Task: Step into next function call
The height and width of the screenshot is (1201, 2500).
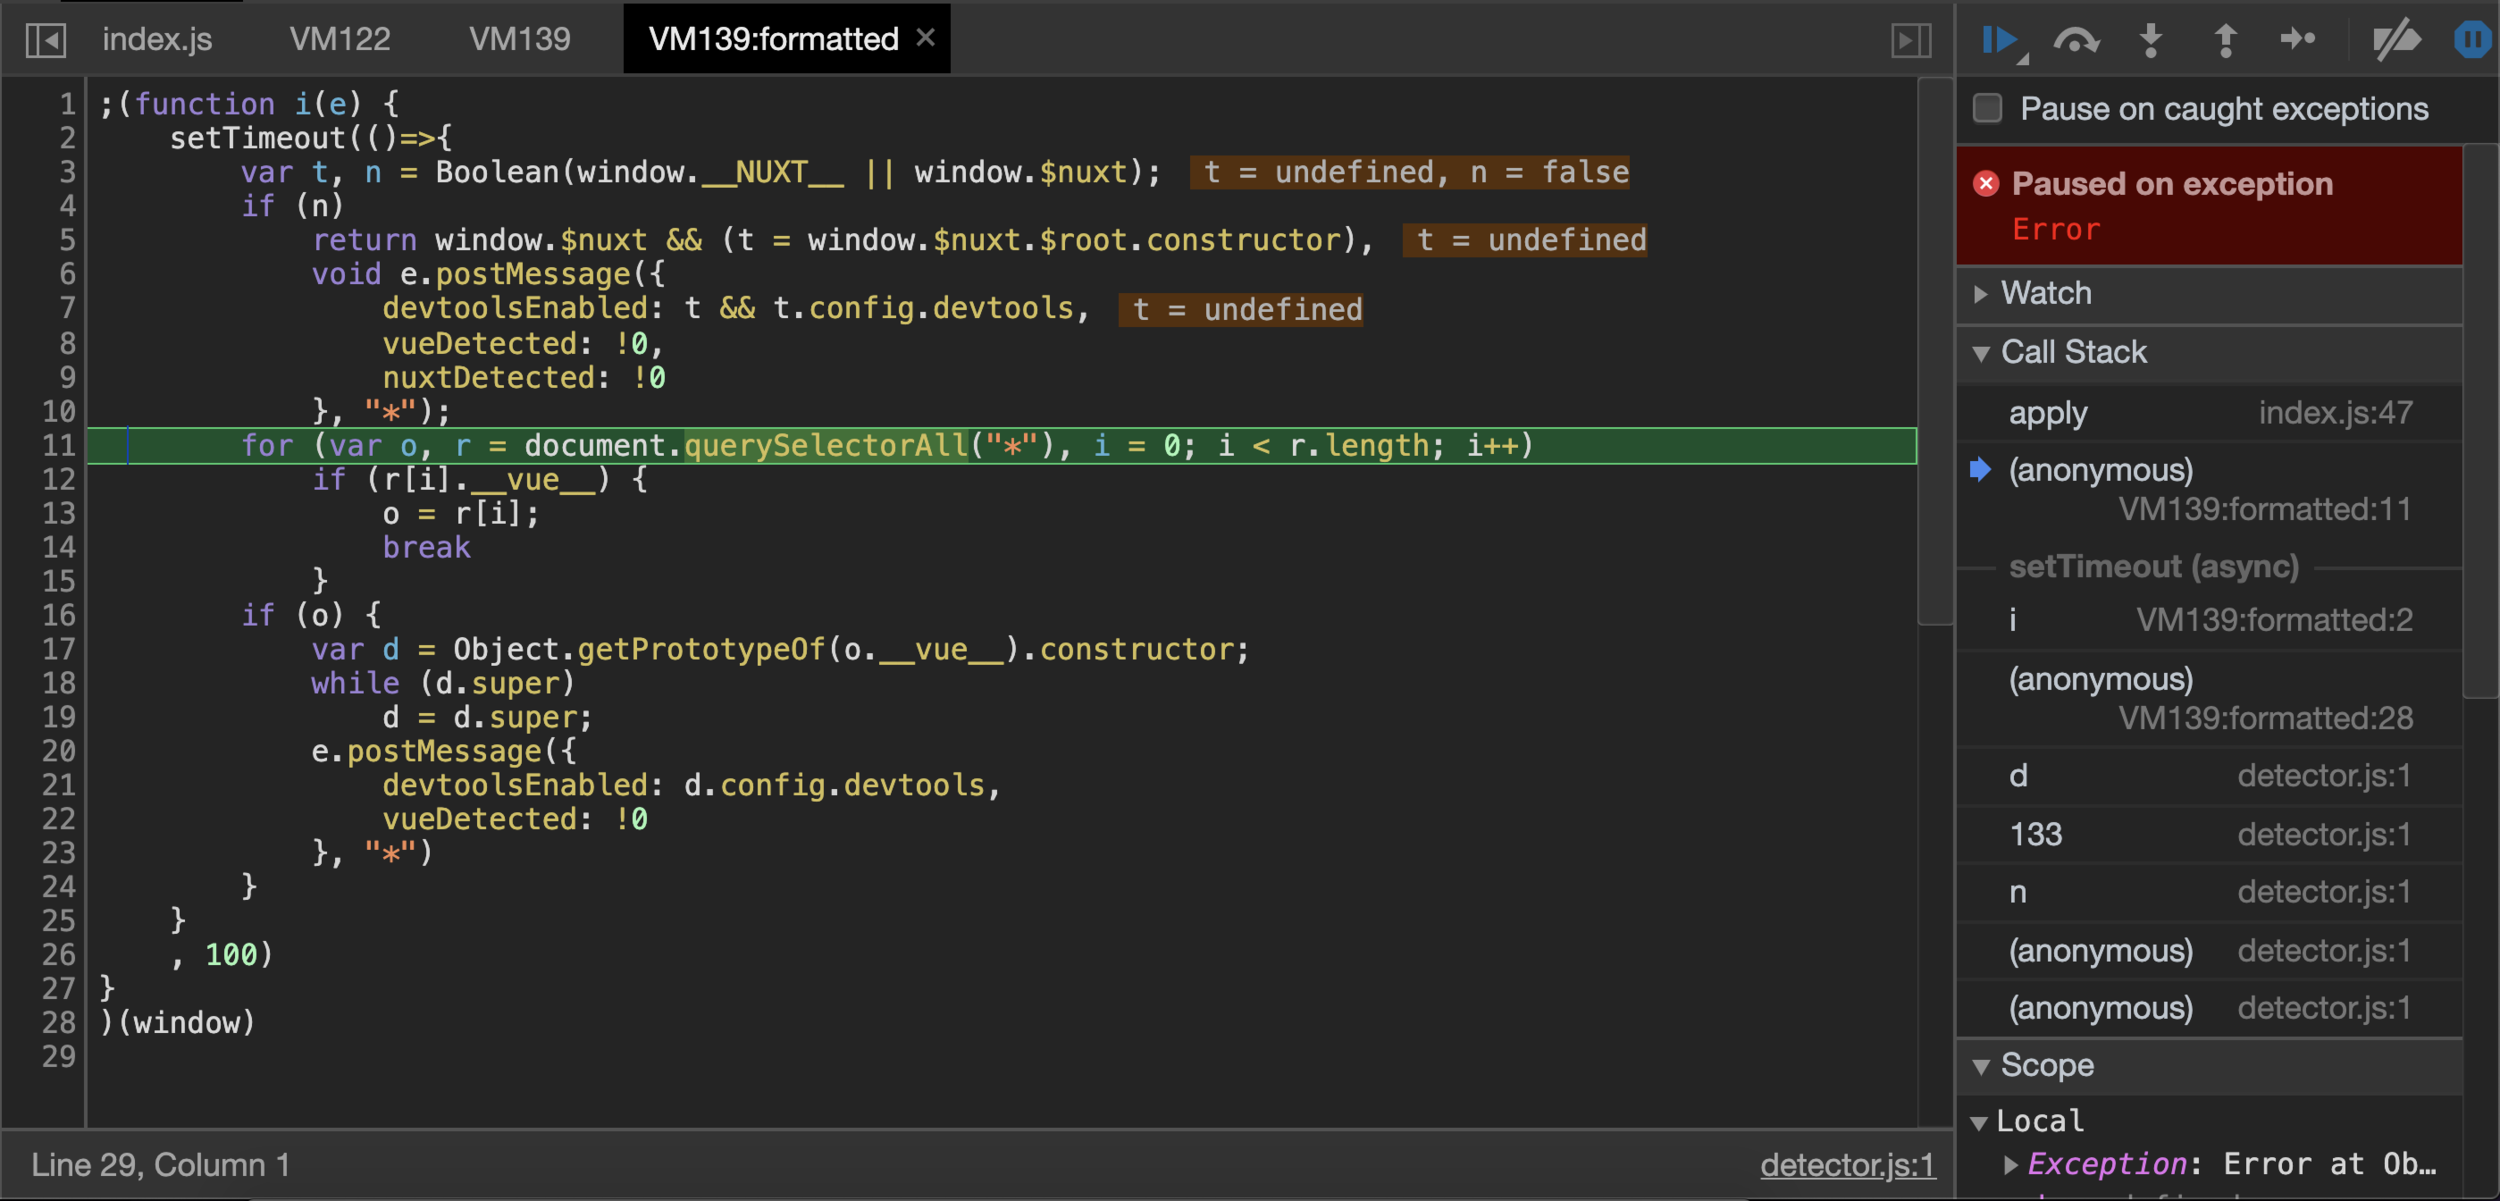Action: [2150, 40]
